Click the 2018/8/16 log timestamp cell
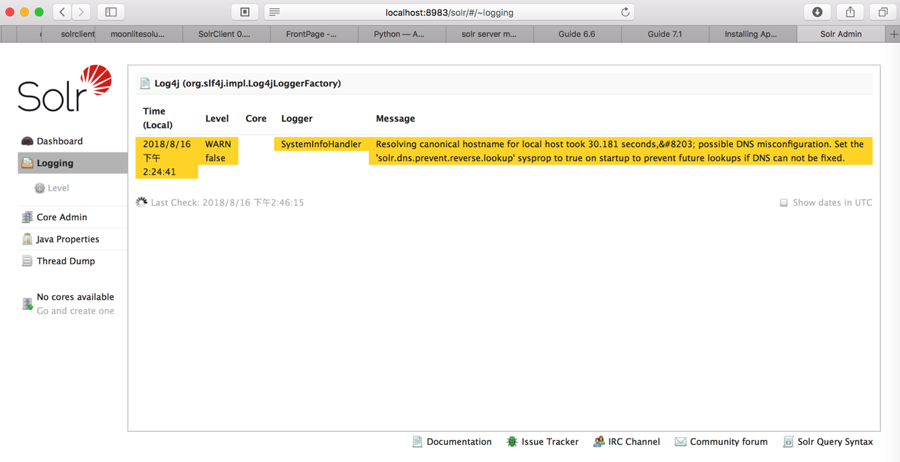The image size is (900, 462). tap(167, 158)
